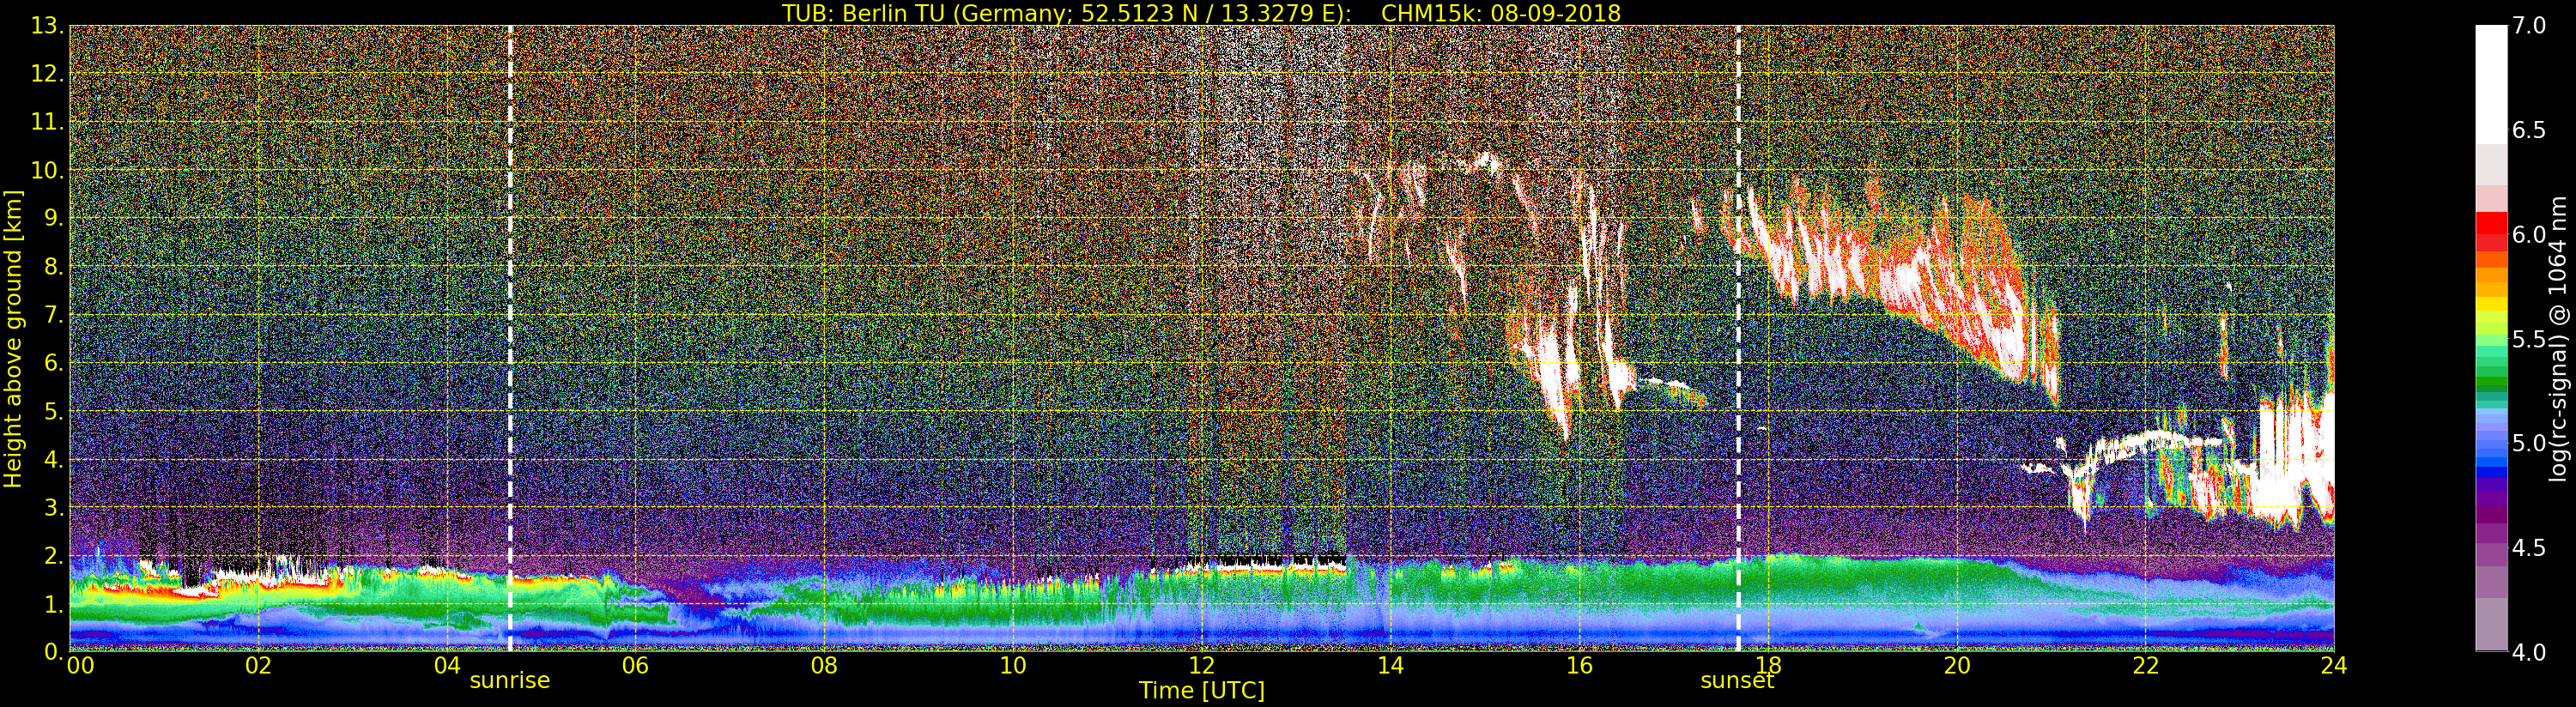The width and height of the screenshot is (2576, 707).
Task: Click the colorbar tick label '6.0'
Action: (x=2530, y=234)
